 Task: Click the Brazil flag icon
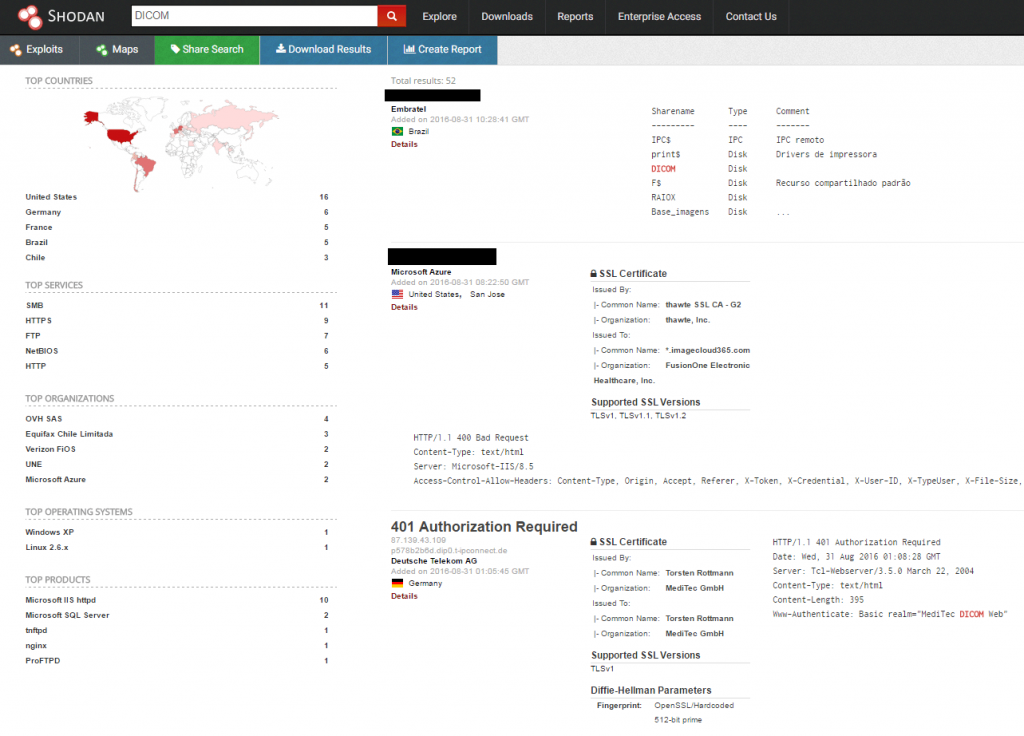coord(397,131)
